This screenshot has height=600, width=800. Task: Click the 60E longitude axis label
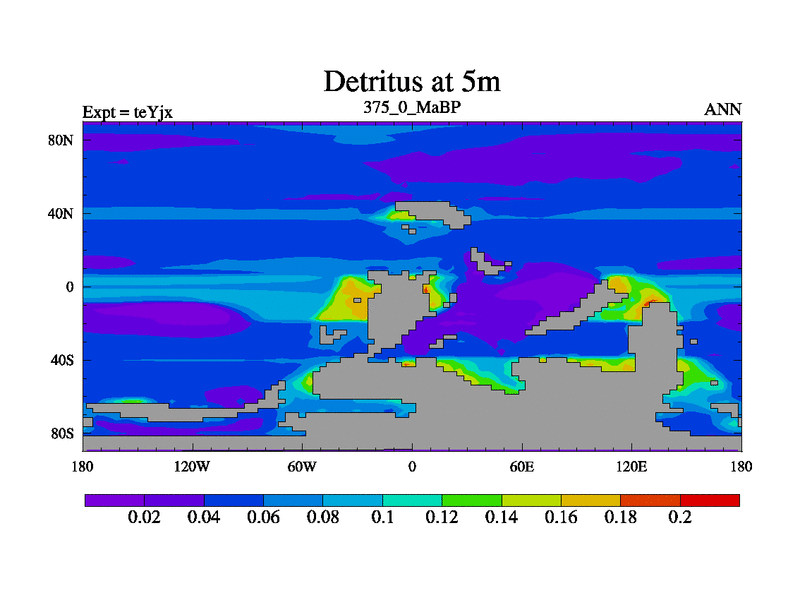521,466
